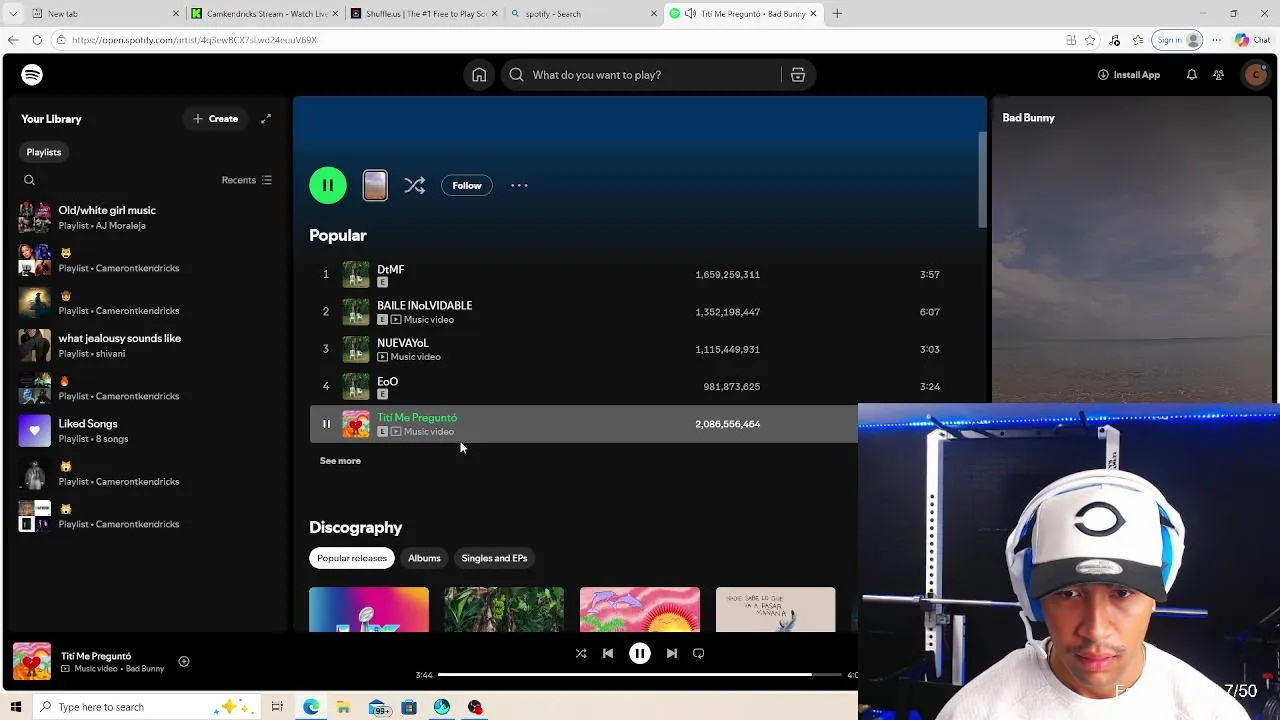Switch to the Shuffle.us browser tab
The height and width of the screenshot is (720, 1280).
[424, 14]
